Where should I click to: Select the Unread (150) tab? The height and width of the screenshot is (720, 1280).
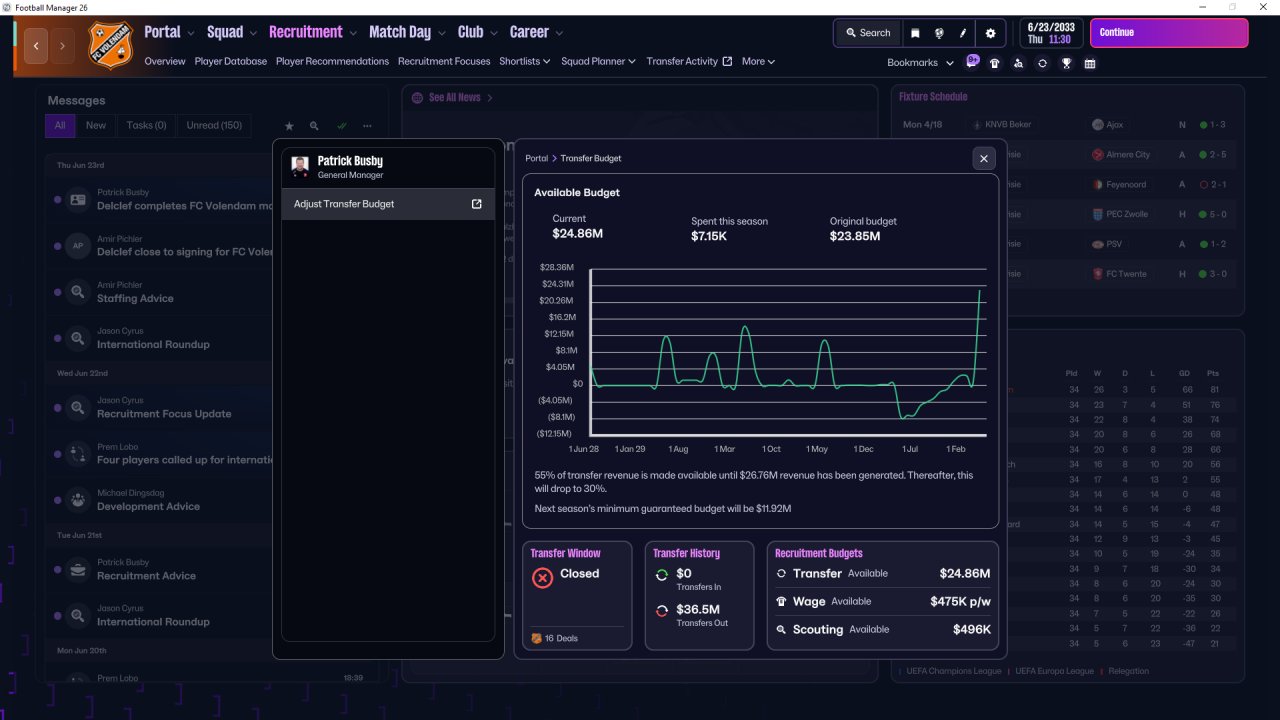214,126
